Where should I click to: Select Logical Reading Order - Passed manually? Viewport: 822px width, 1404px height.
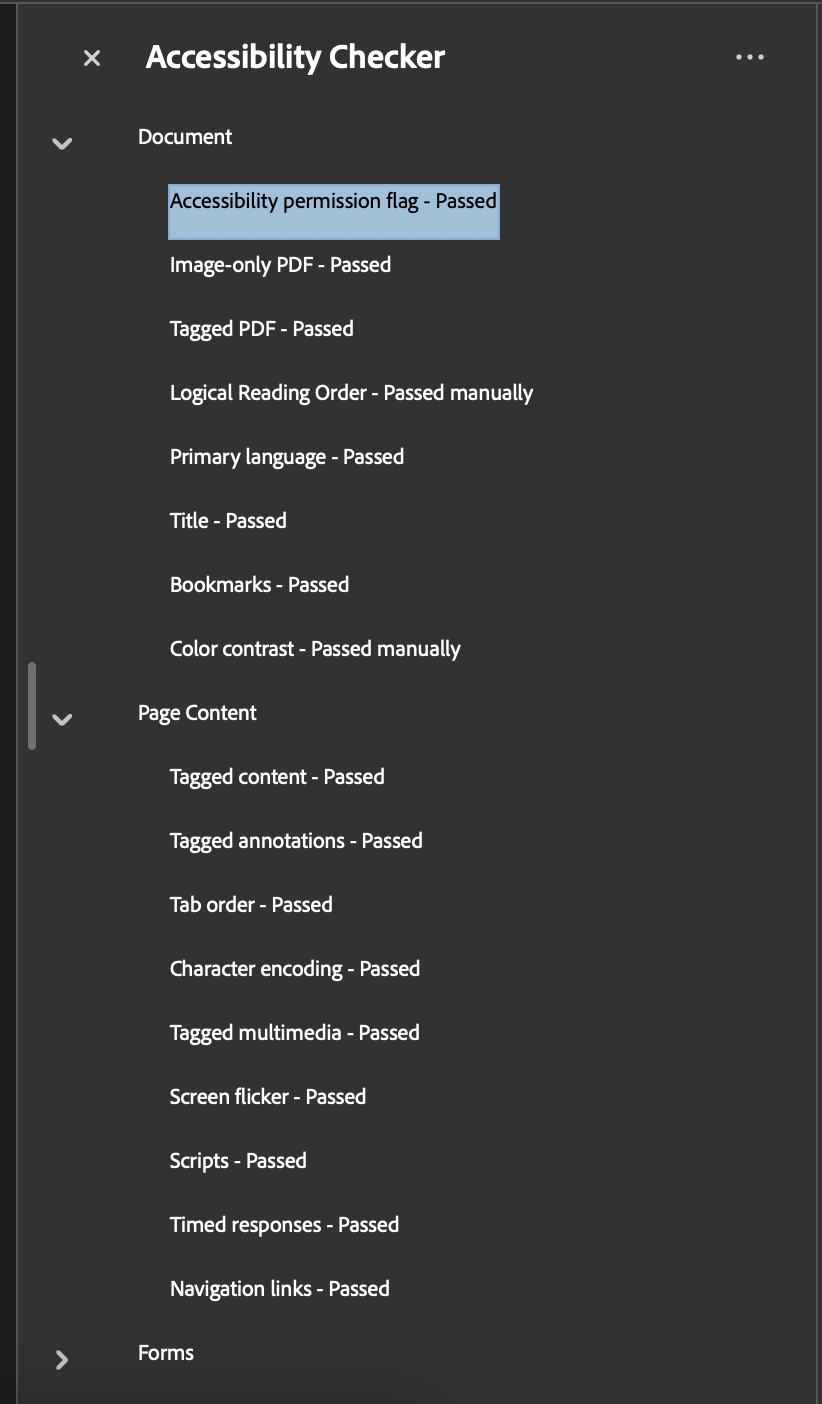(x=352, y=392)
